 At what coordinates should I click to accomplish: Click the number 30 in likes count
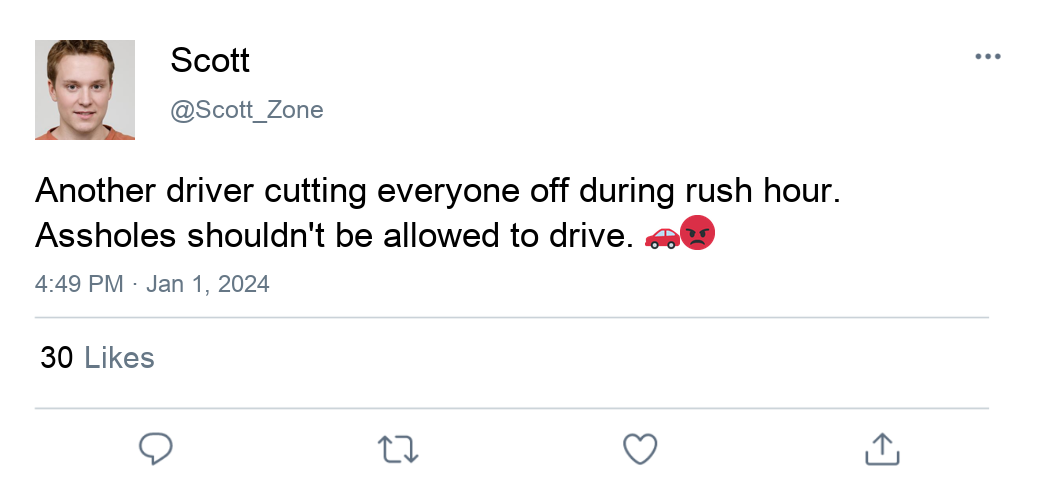point(57,358)
